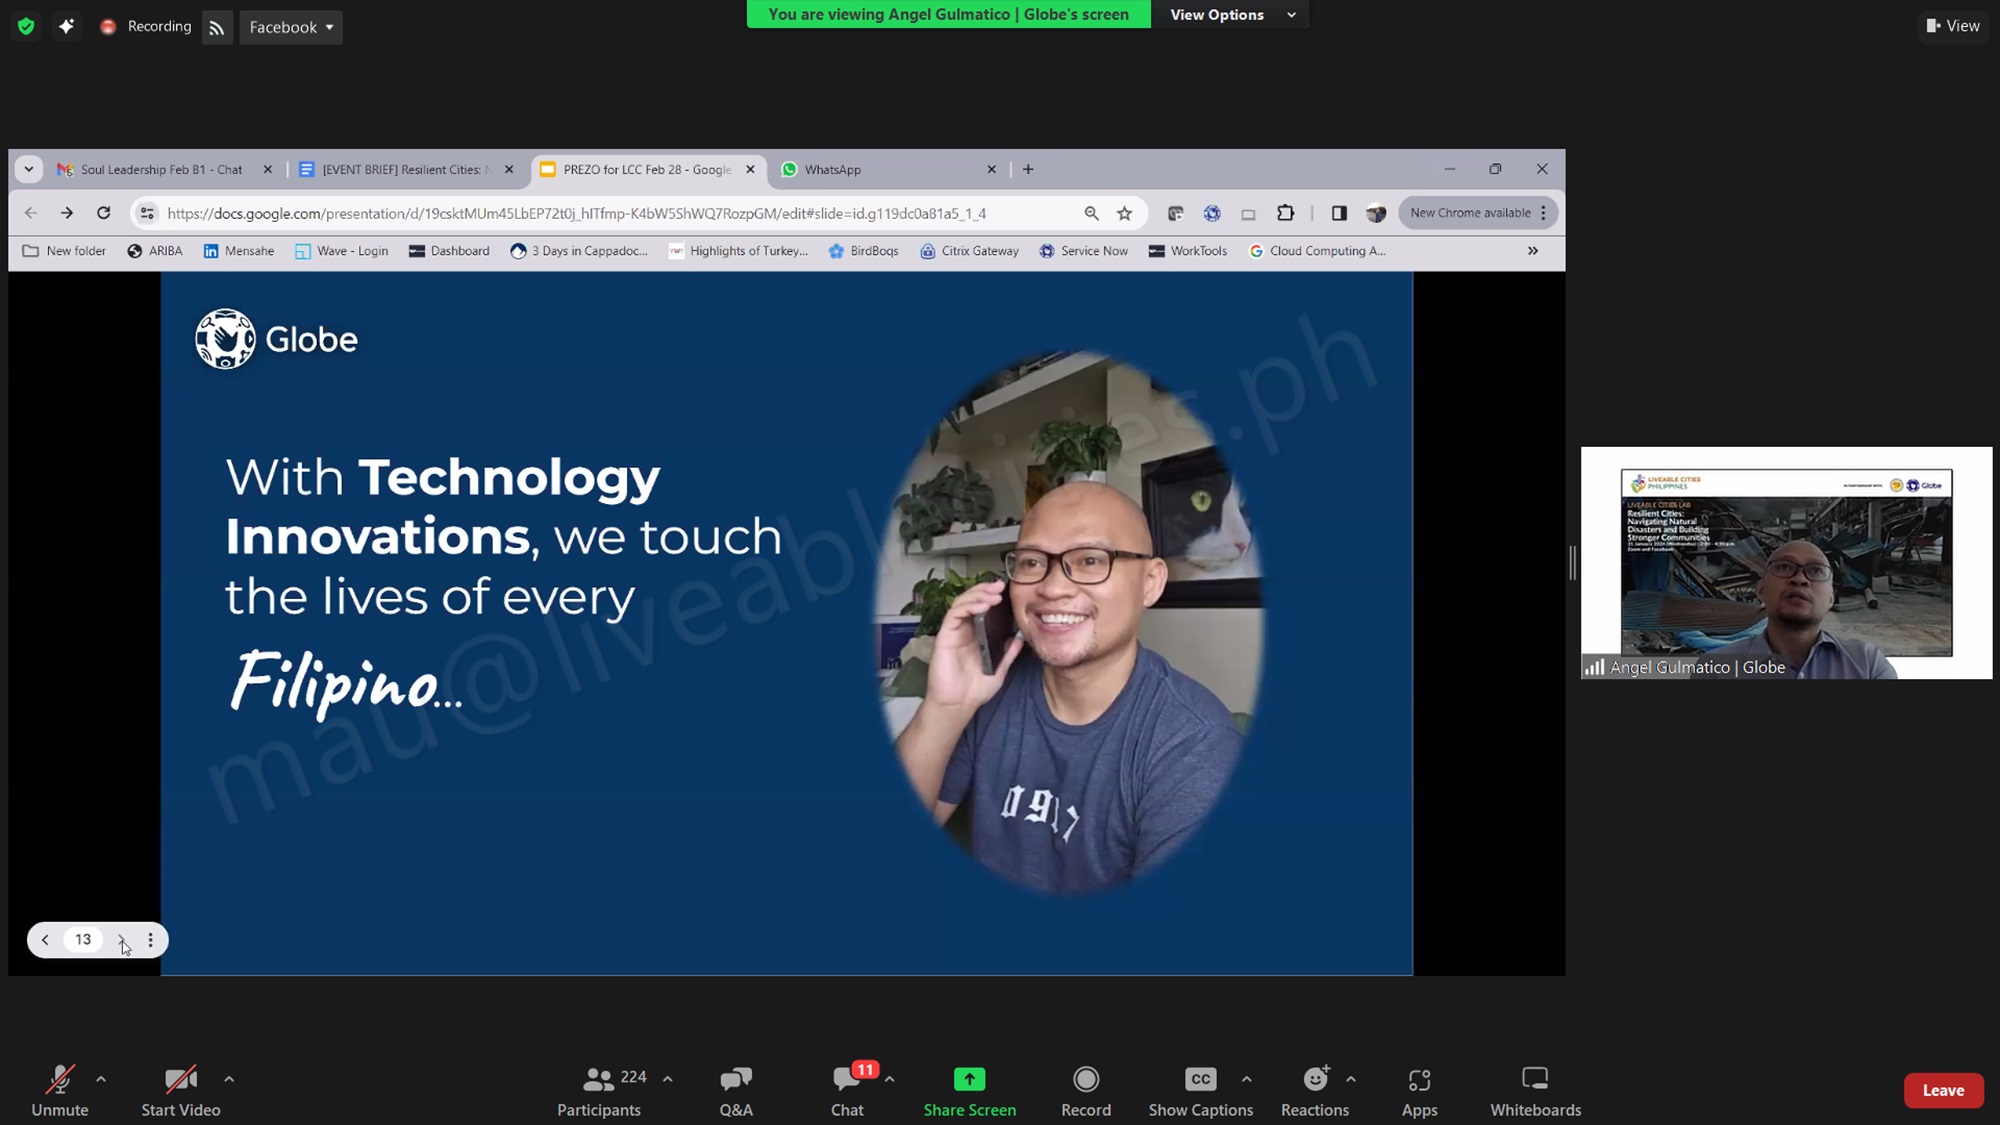Screen dimensions: 2000x1125
Task: Open the BirdBoqs bookmark
Action: (x=864, y=251)
